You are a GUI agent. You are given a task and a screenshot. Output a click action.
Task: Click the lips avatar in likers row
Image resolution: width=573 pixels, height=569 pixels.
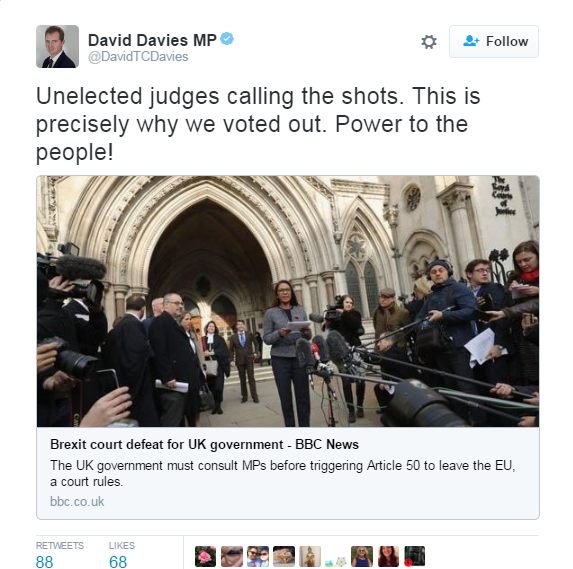click(x=232, y=557)
